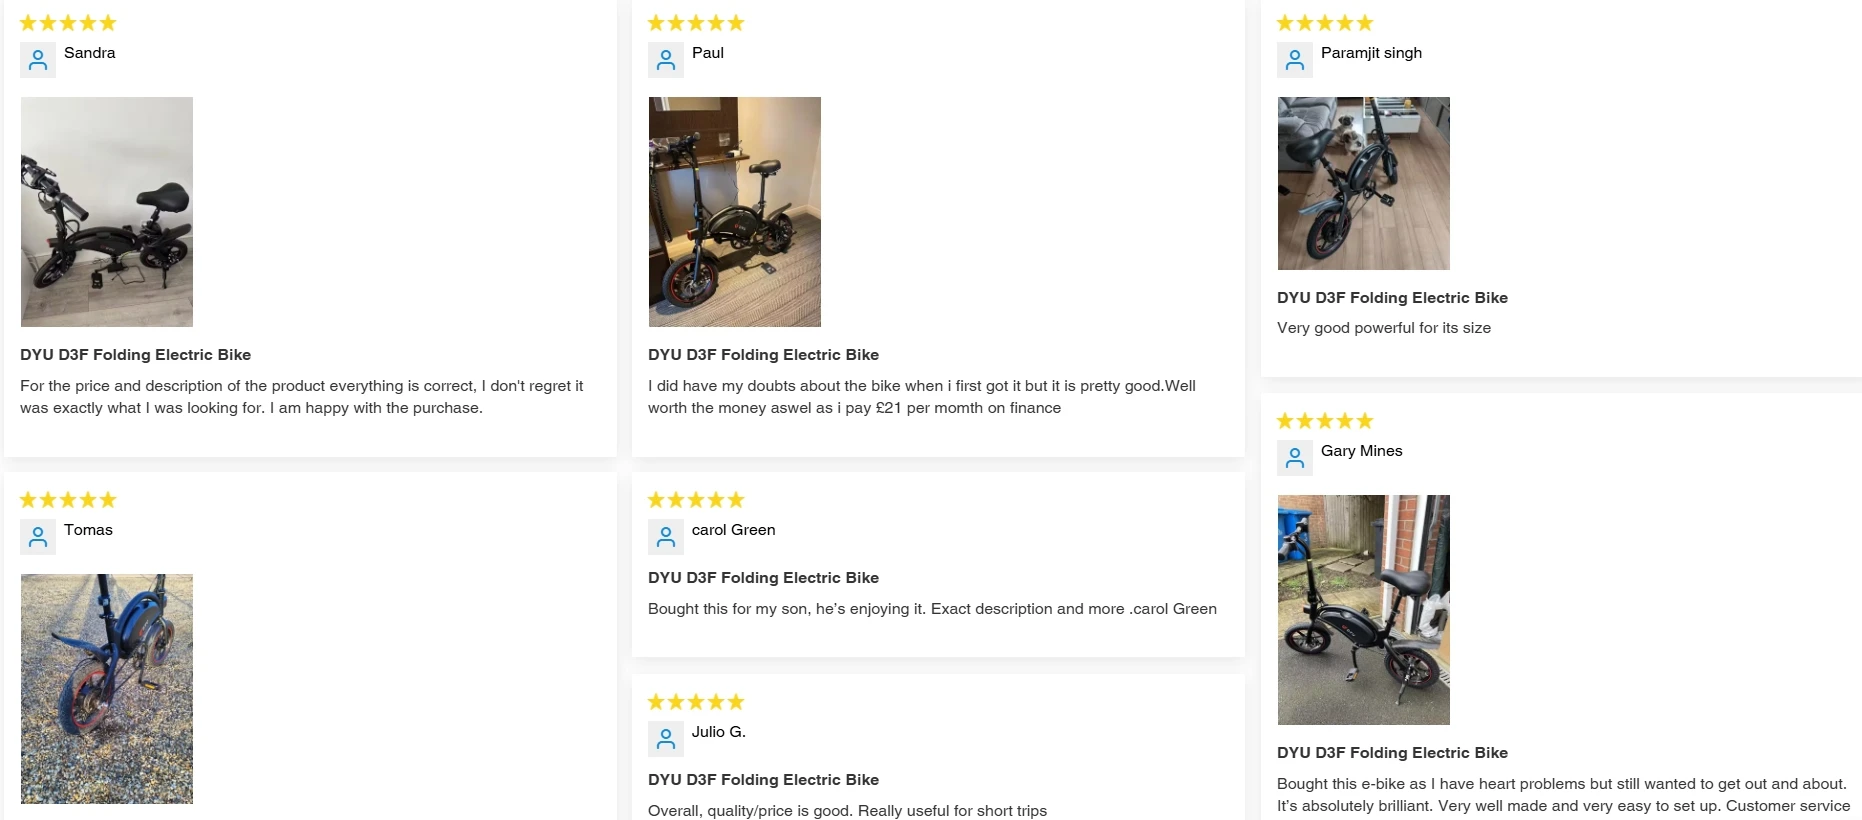Screen dimensions: 1862x820
Task: Click product title in carol Green's review
Action: 763,578
